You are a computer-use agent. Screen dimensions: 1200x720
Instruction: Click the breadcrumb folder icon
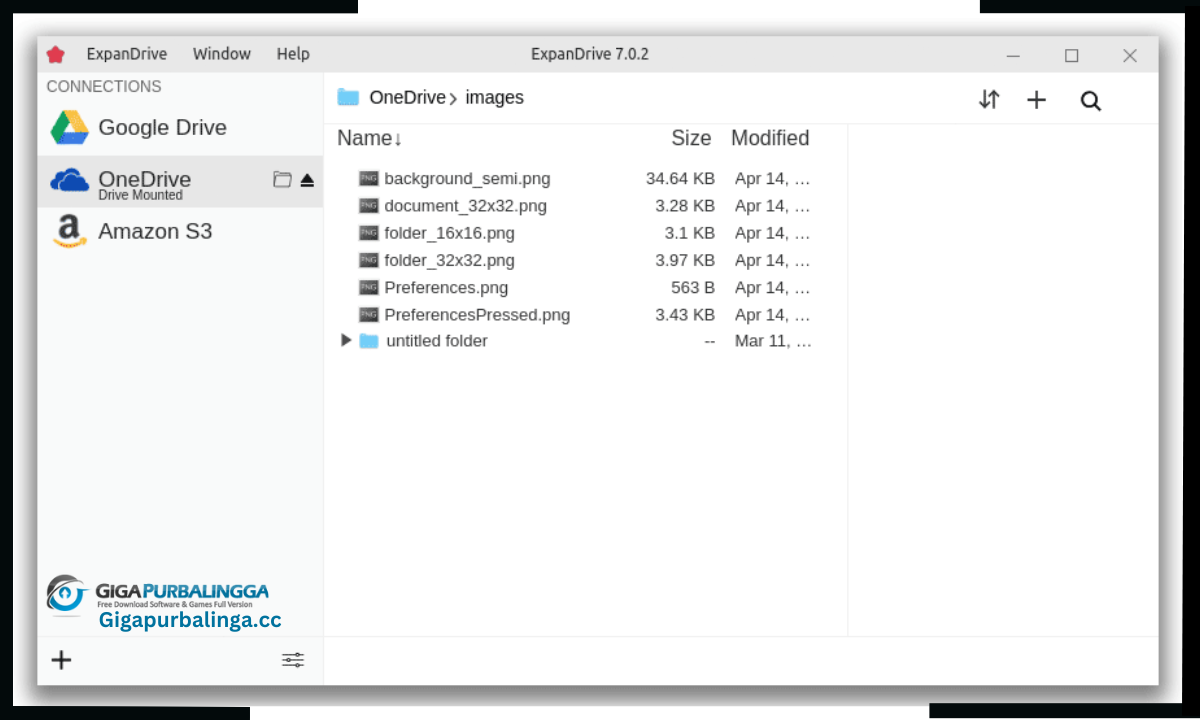(348, 97)
